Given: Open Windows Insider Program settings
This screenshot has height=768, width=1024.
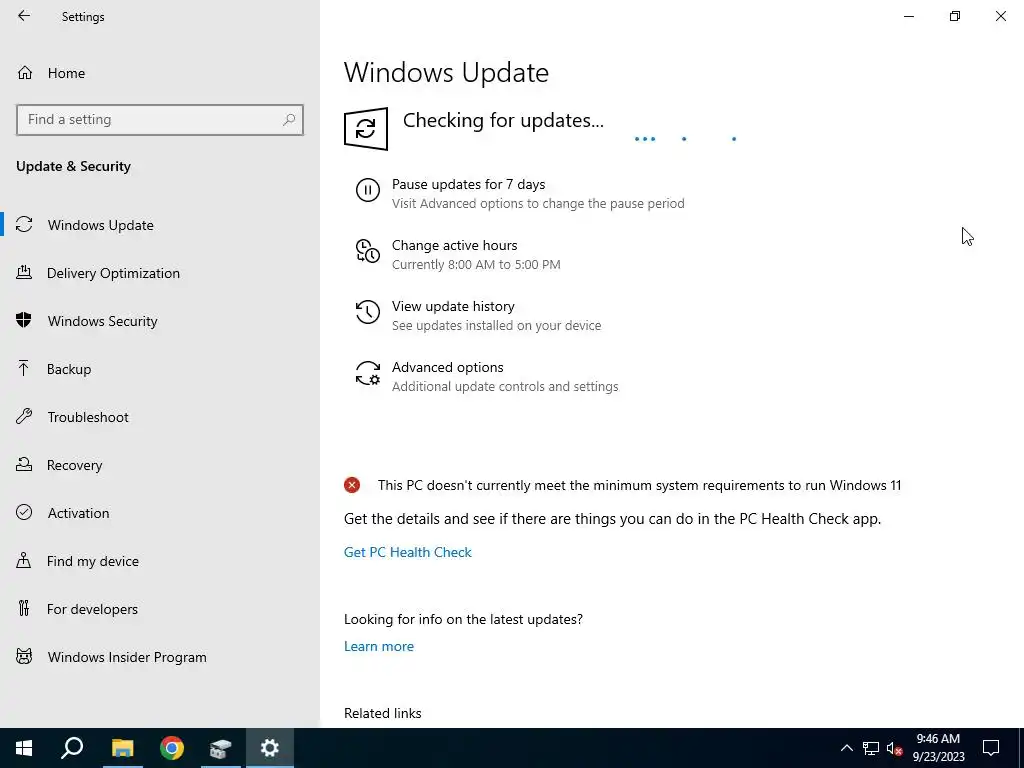Looking at the screenshot, I should click(127, 657).
